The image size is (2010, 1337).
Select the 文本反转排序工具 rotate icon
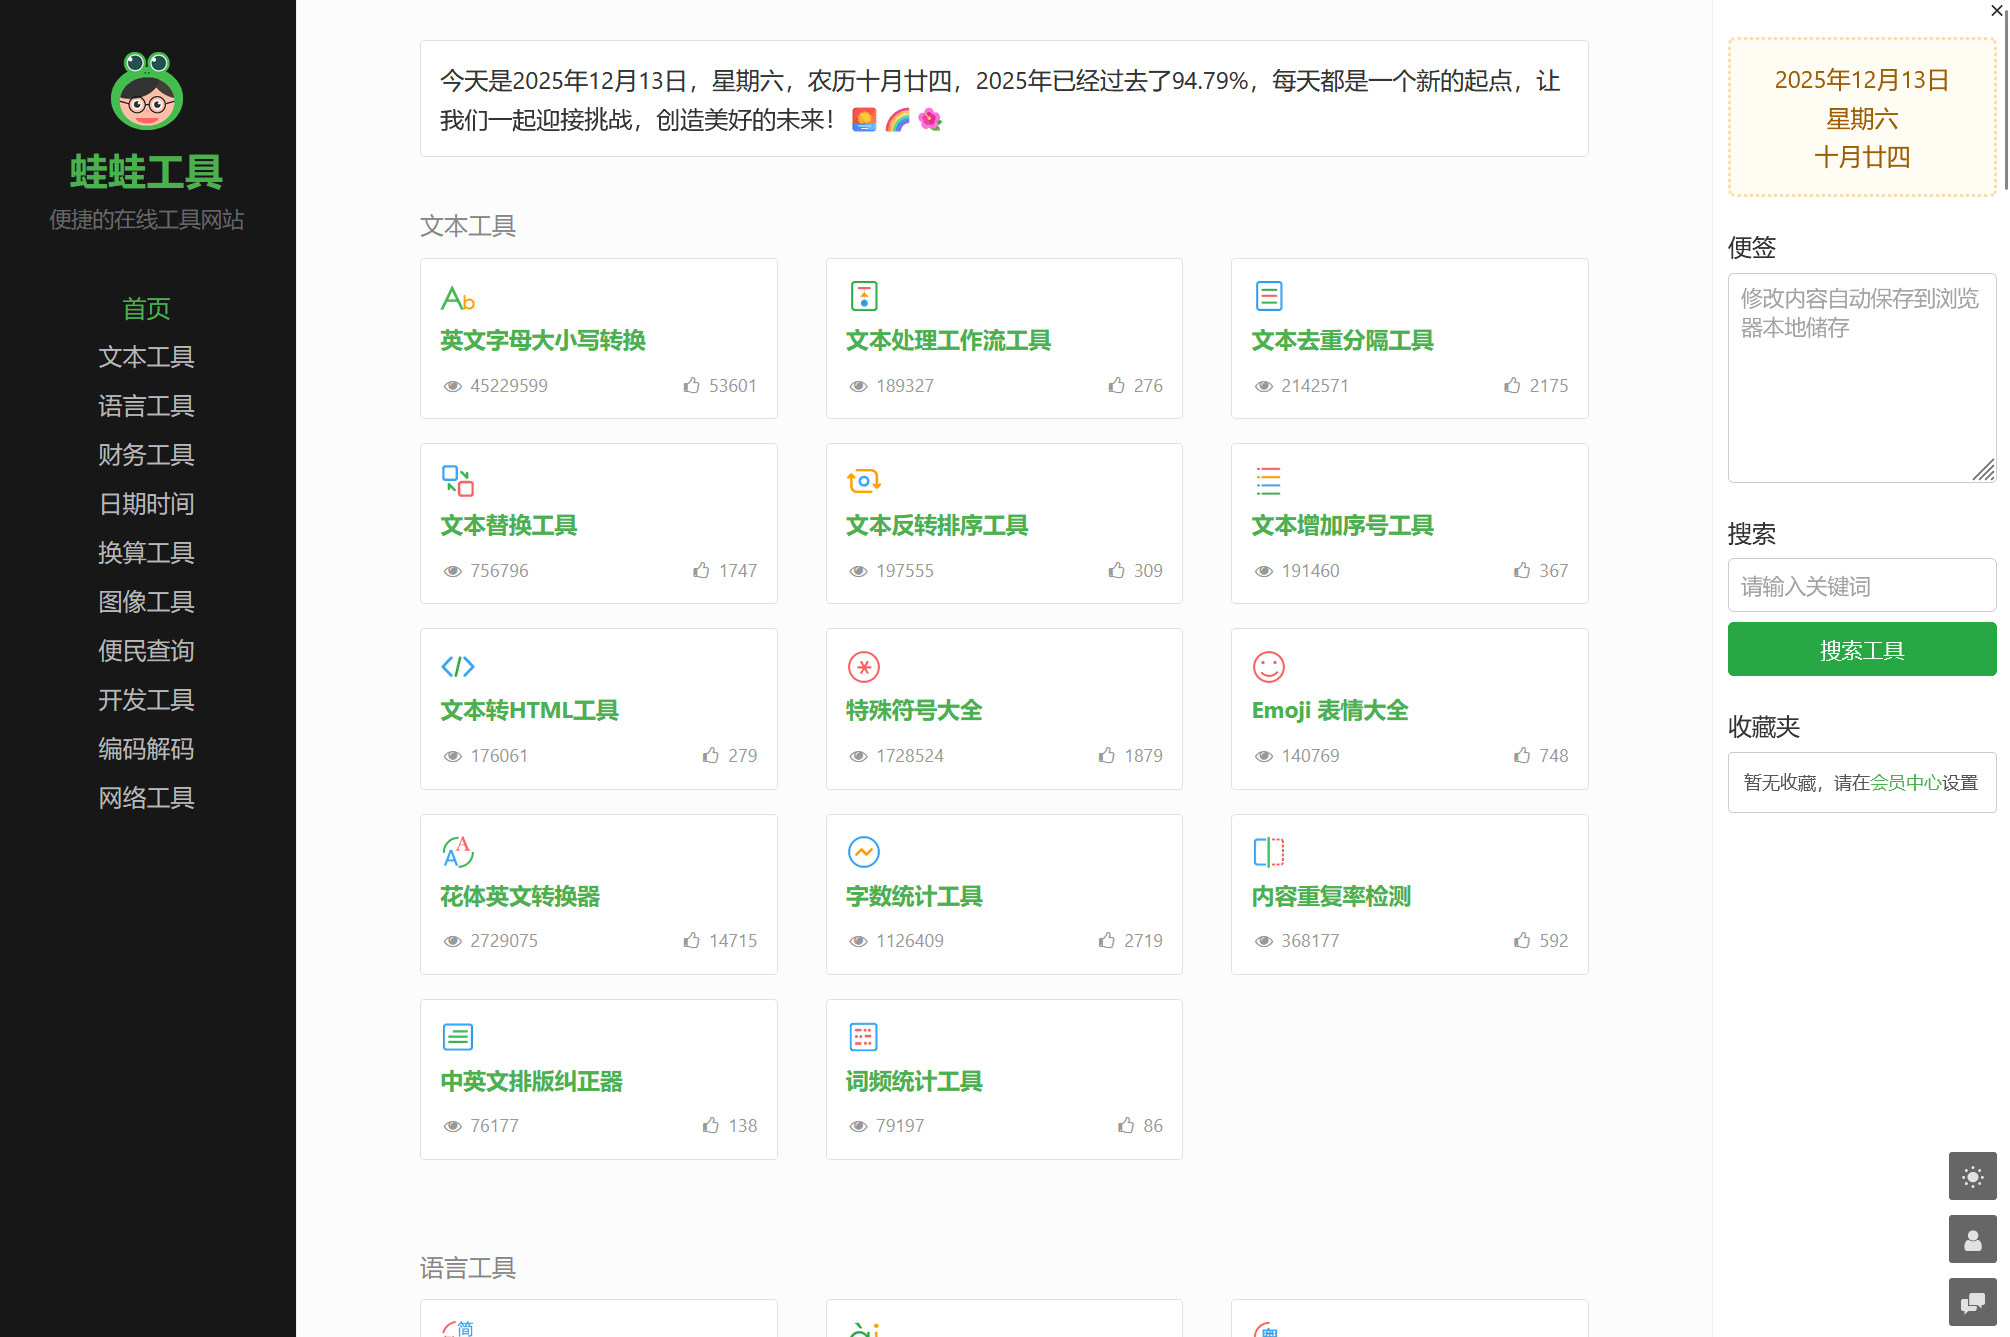coord(863,481)
